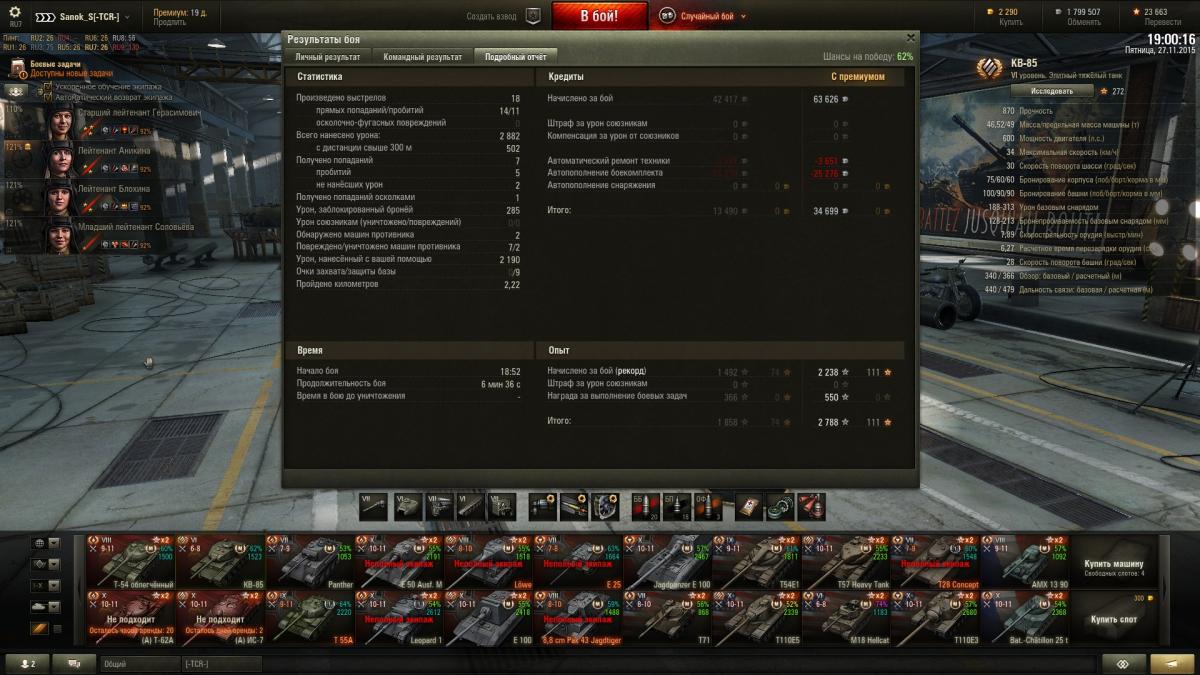Select the Panther tank in carousel
1200x675 pixels.
(x=310, y=562)
